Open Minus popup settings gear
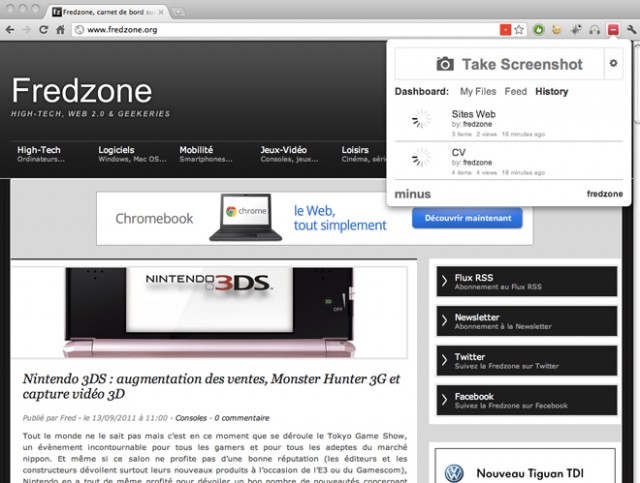The image size is (640, 483). (613, 63)
